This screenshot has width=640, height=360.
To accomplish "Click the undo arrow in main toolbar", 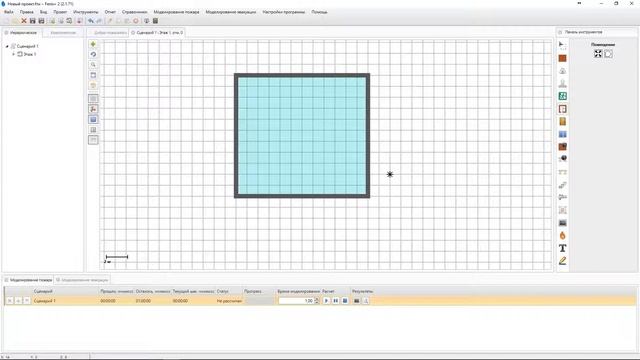I will pyautogui.click(x=91, y=21).
